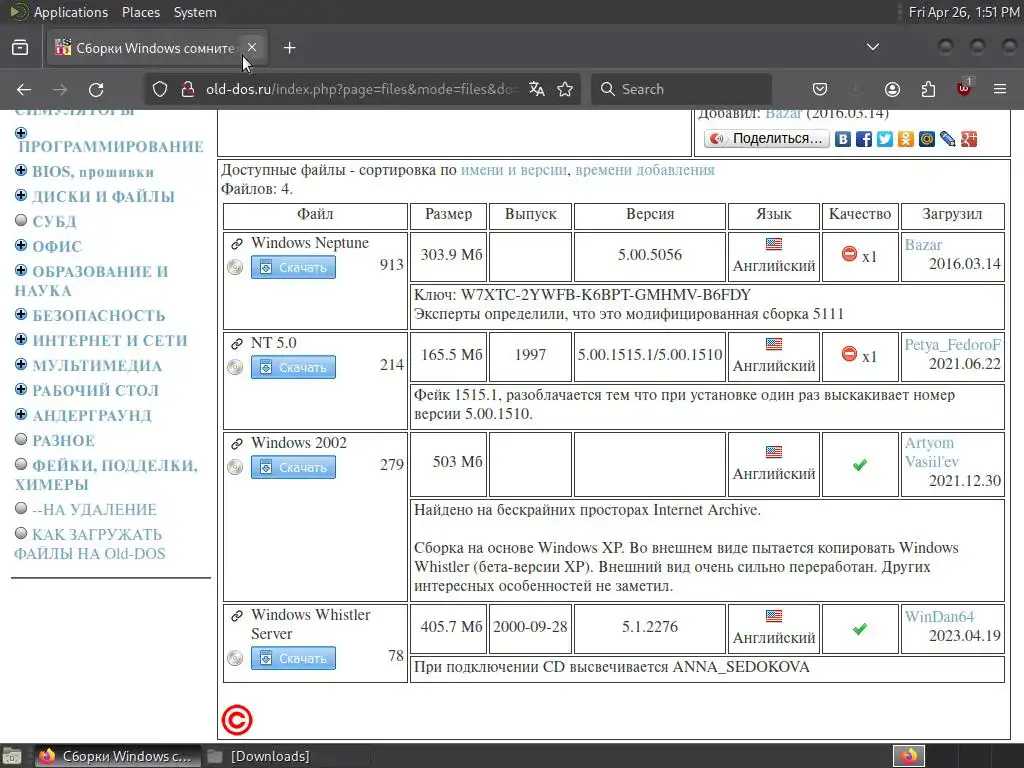Open uploader Petya_FedoroF profile
Screen dimensions: 1024x768
click(x=952, y=345)
